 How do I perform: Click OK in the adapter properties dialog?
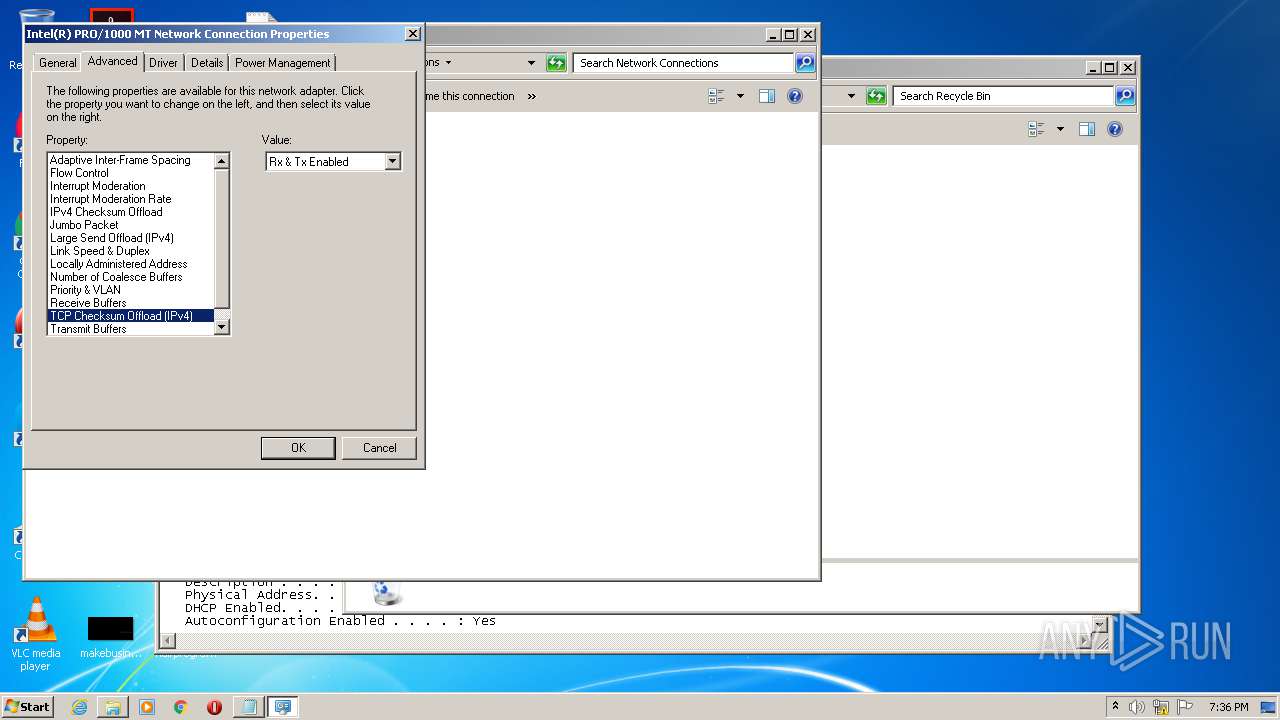point(298,448)
